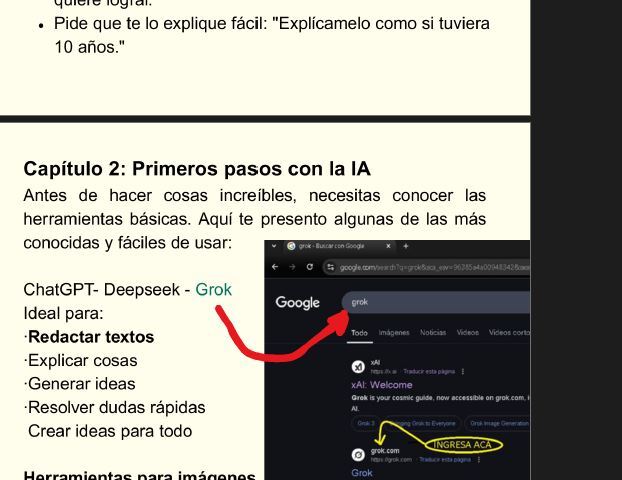The image size is (622, 480).
Task: Click the 'Herramientas para imágenes' heading
Action: 139,475
